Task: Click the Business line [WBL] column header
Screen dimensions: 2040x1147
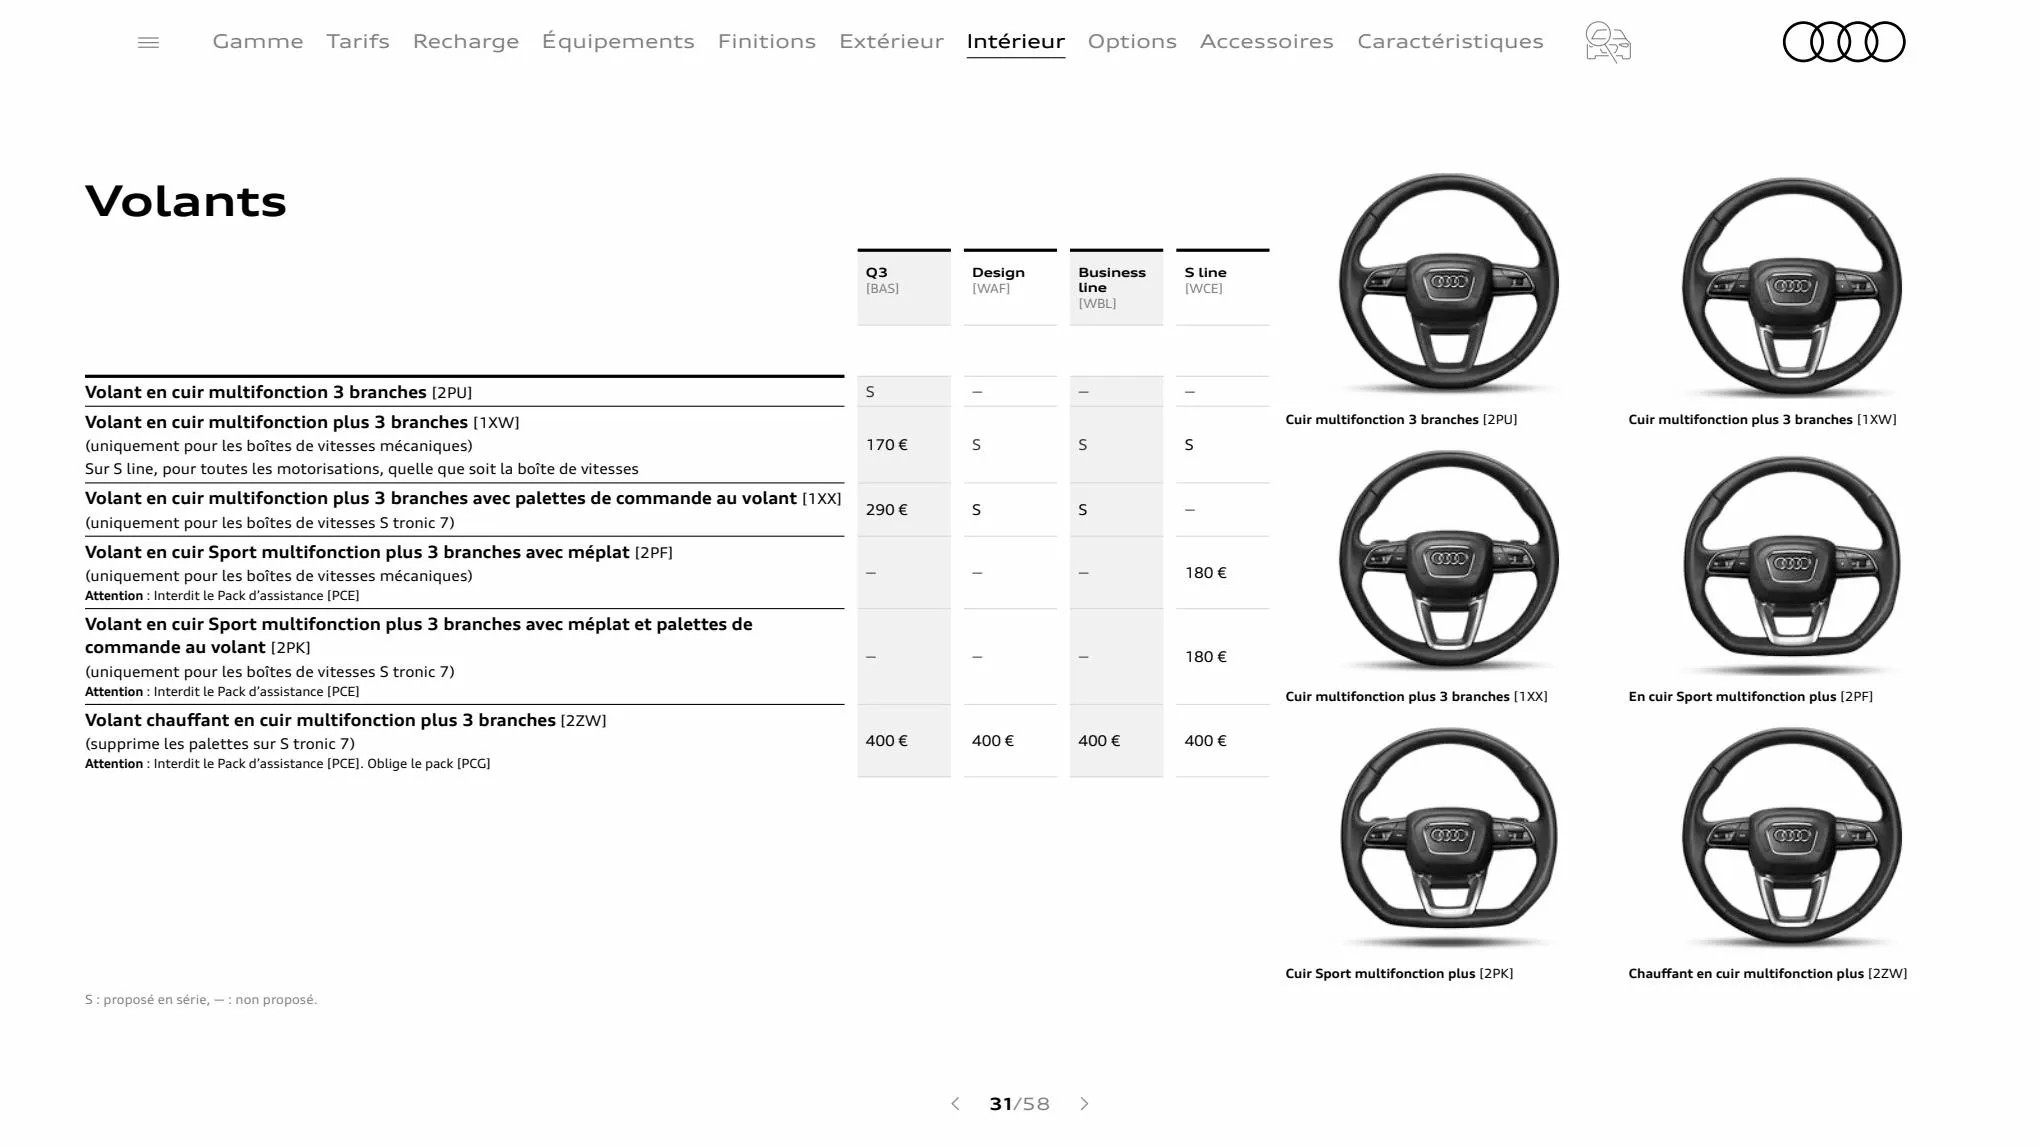Action: point(1116,287)
